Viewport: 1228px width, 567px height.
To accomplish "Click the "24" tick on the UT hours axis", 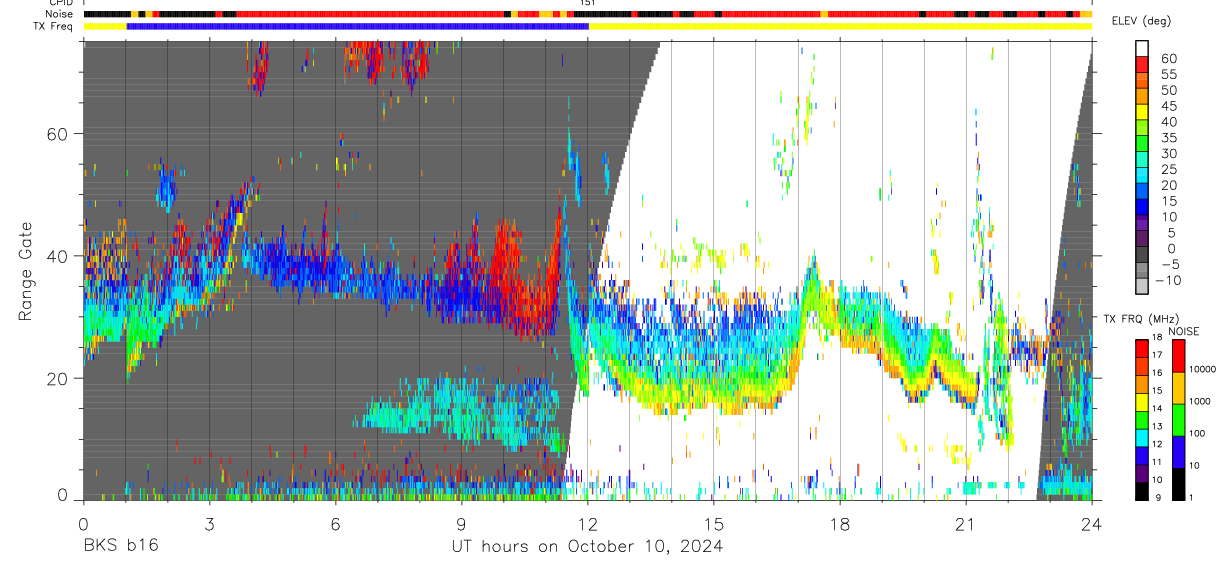I will coord(1091,523).
